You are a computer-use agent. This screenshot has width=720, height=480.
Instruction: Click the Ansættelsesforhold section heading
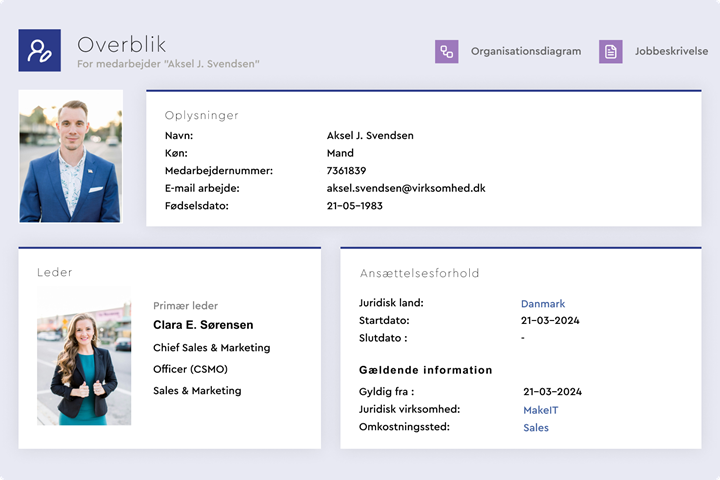[x=419, y=273]
